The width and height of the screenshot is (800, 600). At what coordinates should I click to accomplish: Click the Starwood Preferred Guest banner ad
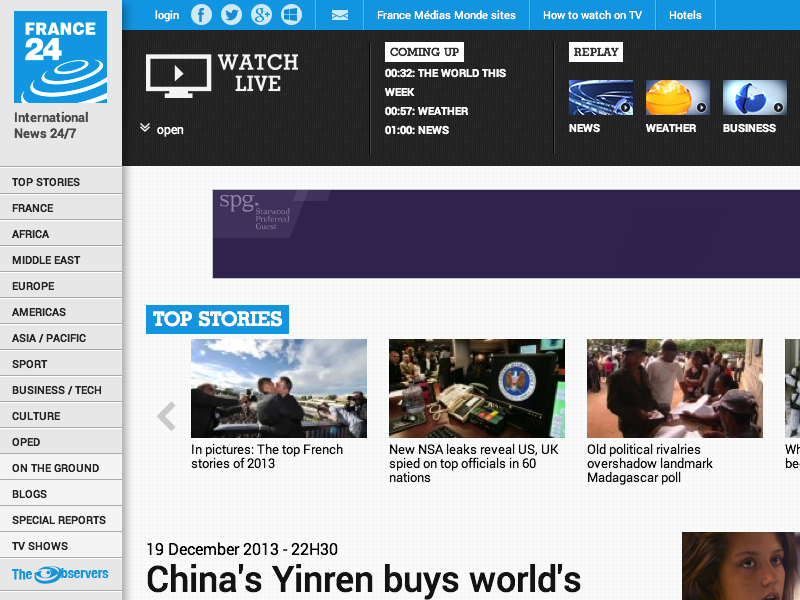click(505, 234)
